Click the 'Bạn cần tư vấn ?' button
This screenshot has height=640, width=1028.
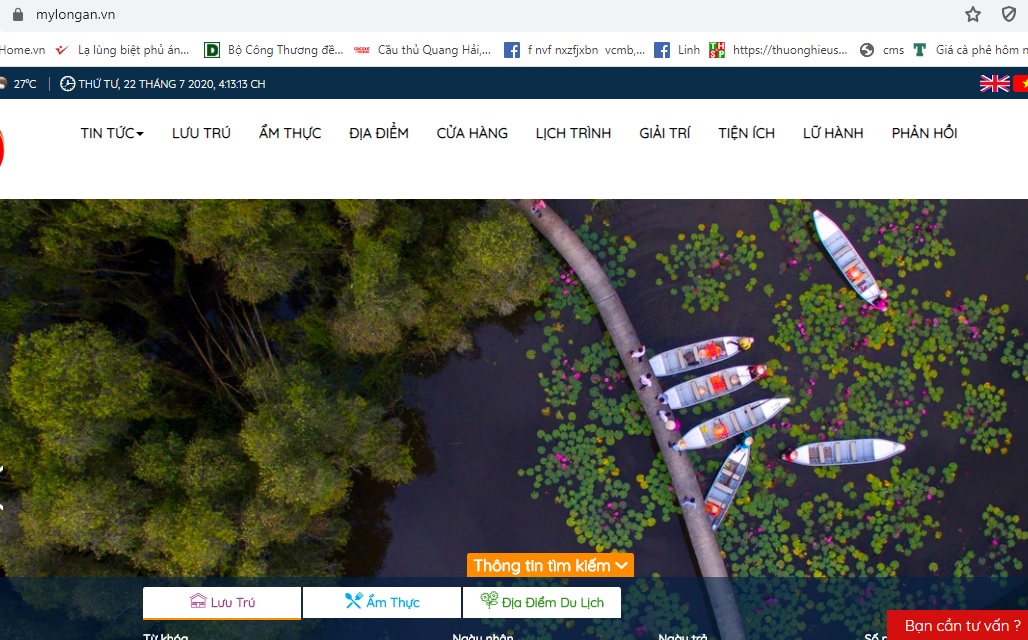962,626
